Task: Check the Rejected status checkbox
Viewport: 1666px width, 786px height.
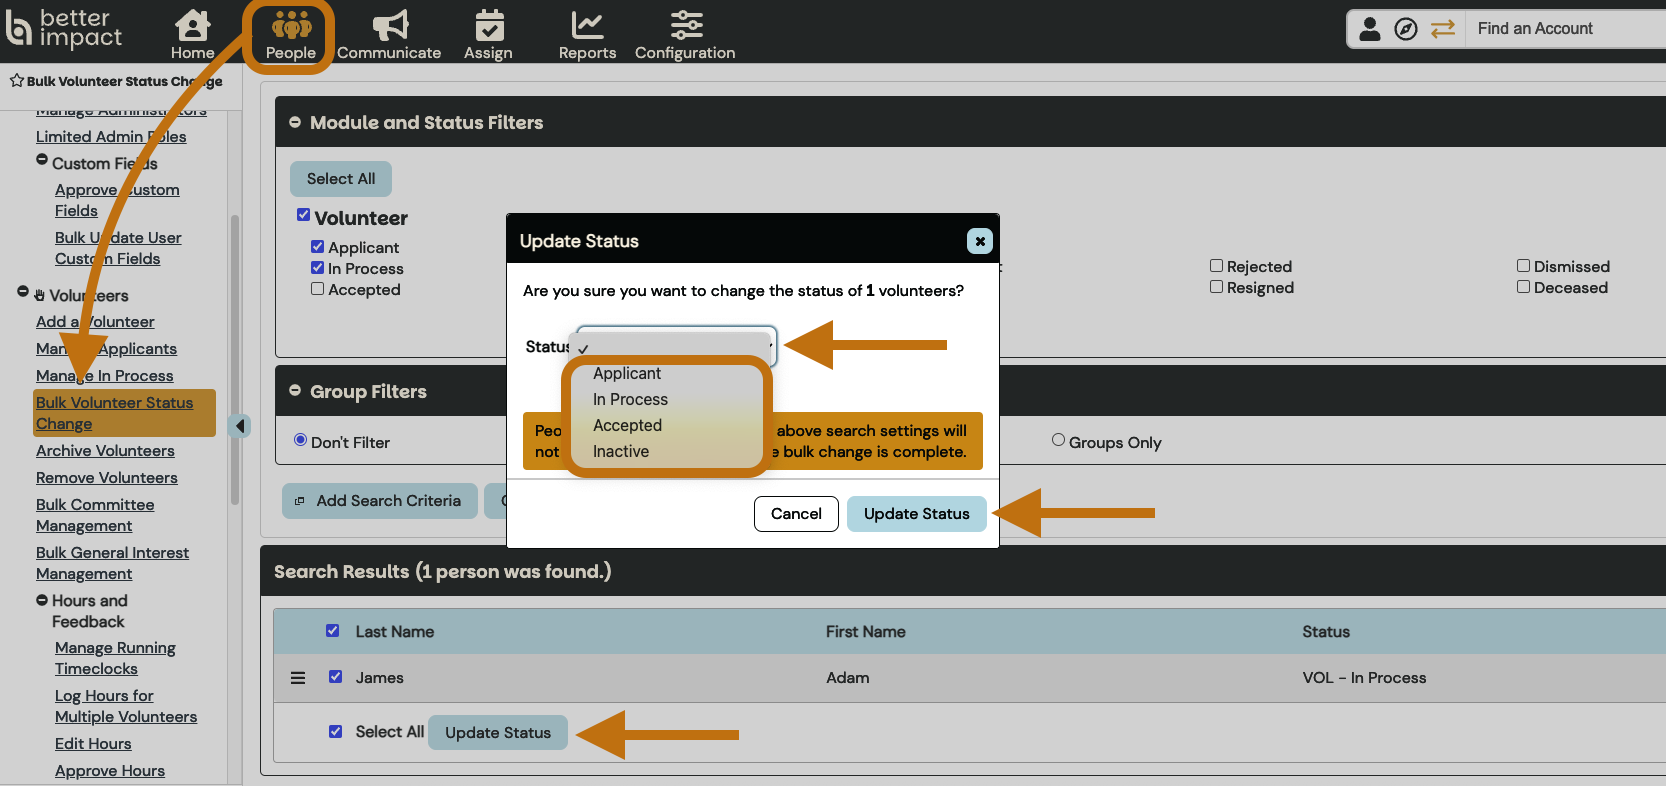Action: (x=1217, y=266)
